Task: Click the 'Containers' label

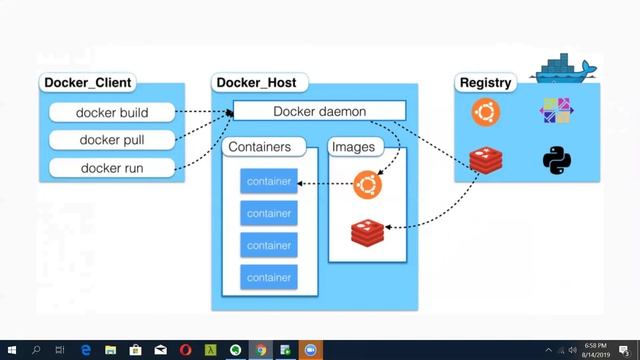Action: [x=264, y=147]
